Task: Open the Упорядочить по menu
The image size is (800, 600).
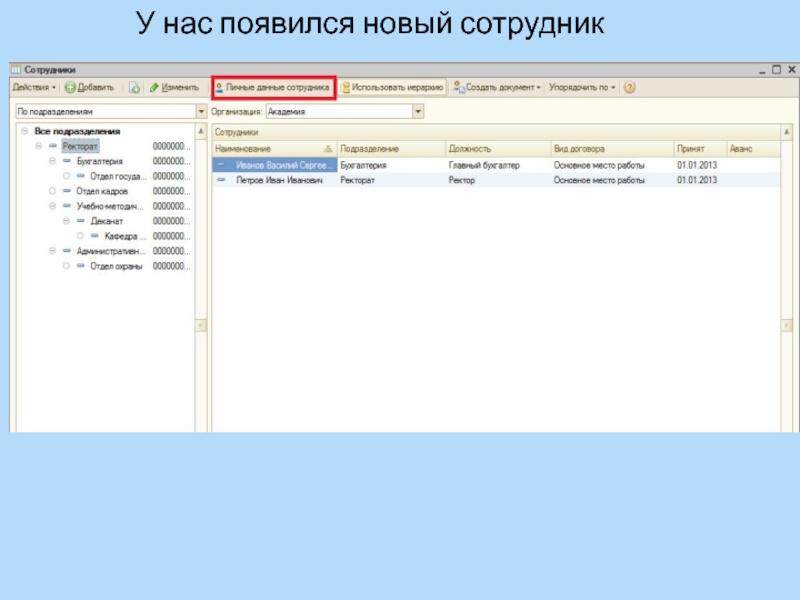Action: tap(582, 88)
